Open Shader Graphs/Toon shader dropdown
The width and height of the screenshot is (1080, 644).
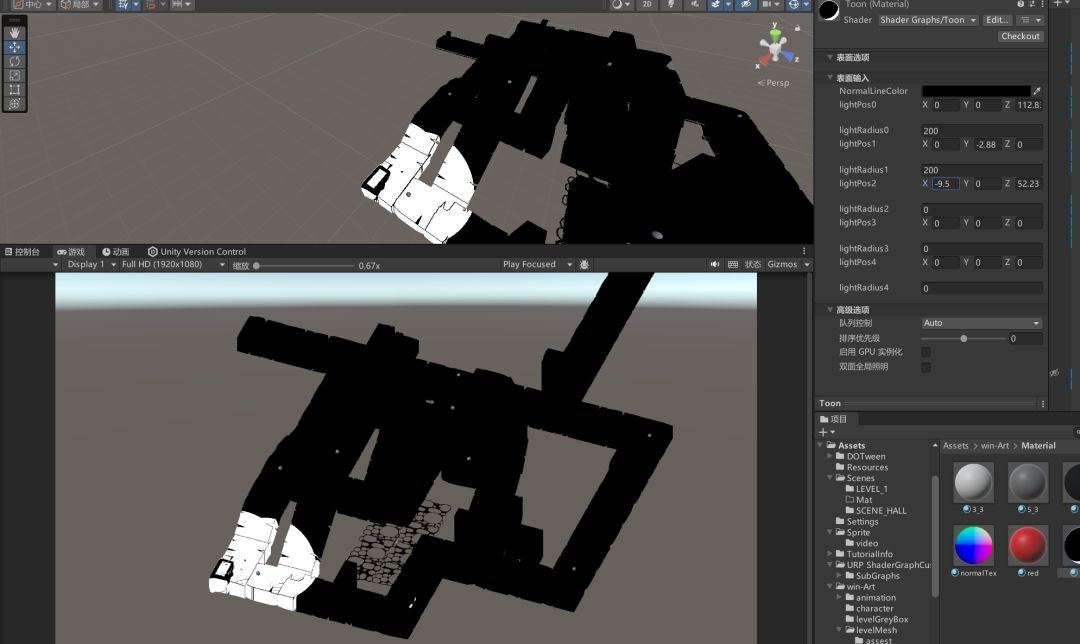(928, 20)
